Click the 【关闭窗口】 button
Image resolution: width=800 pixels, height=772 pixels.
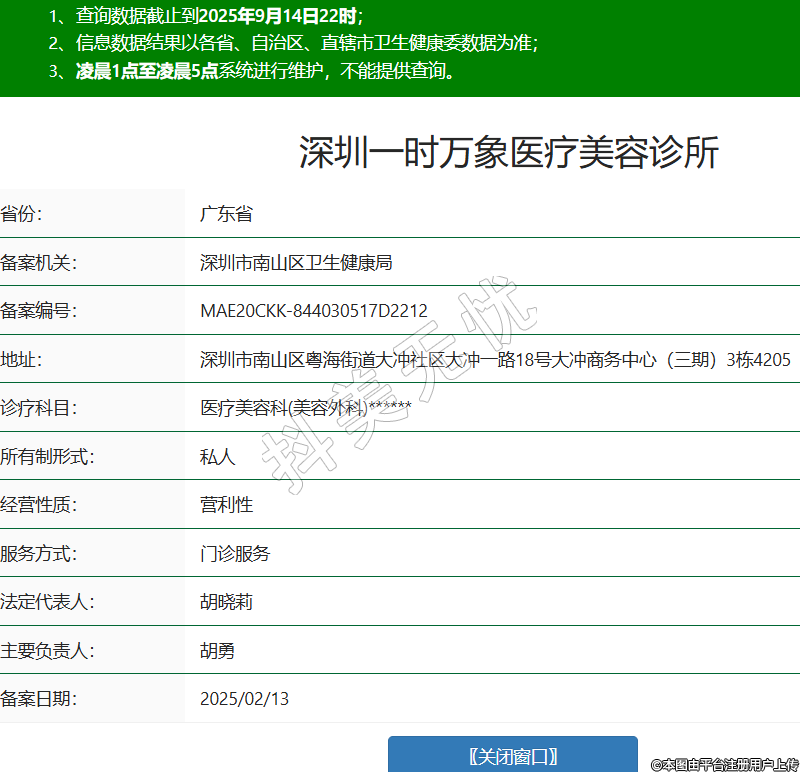tap(512, 756)
